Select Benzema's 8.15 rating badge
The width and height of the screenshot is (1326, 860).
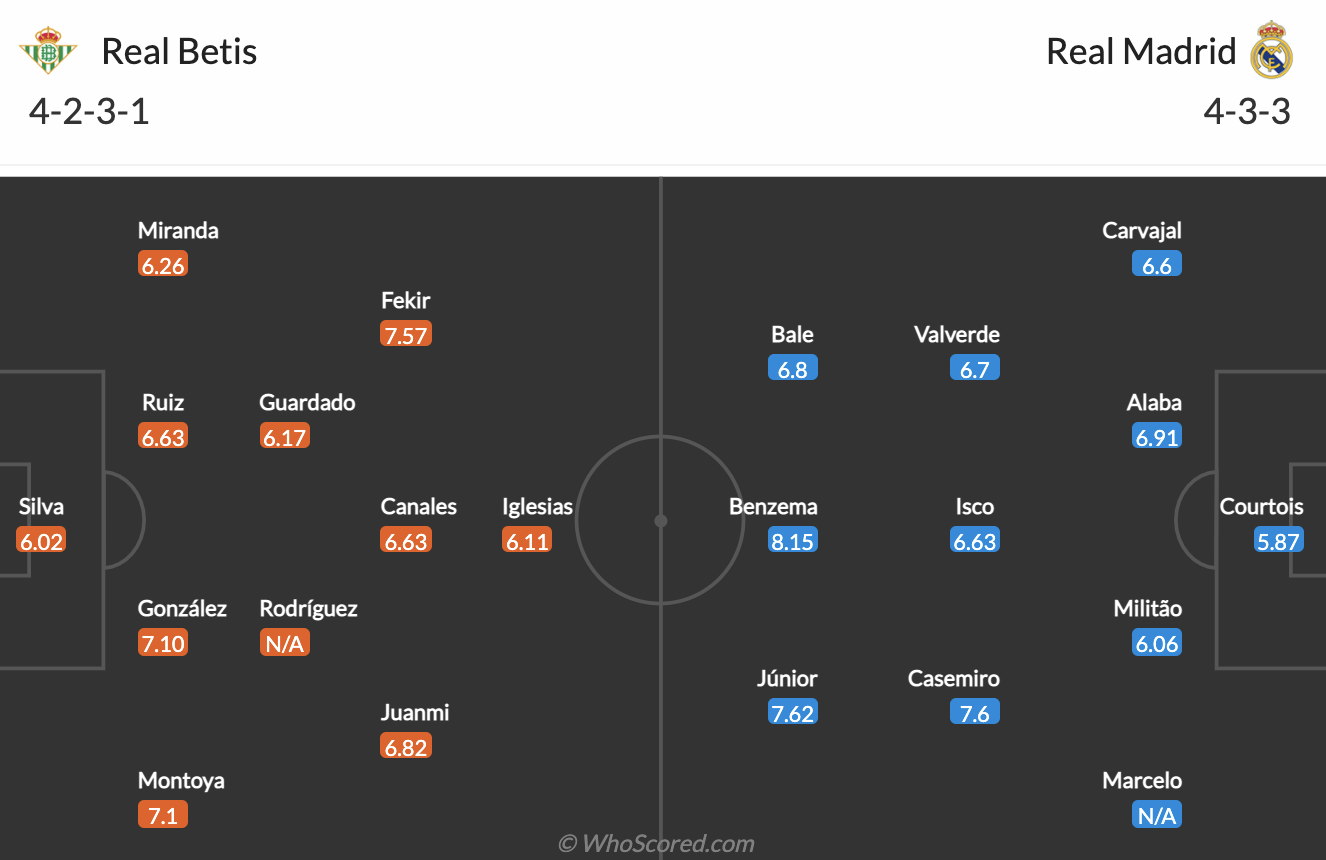coord(792,541)
